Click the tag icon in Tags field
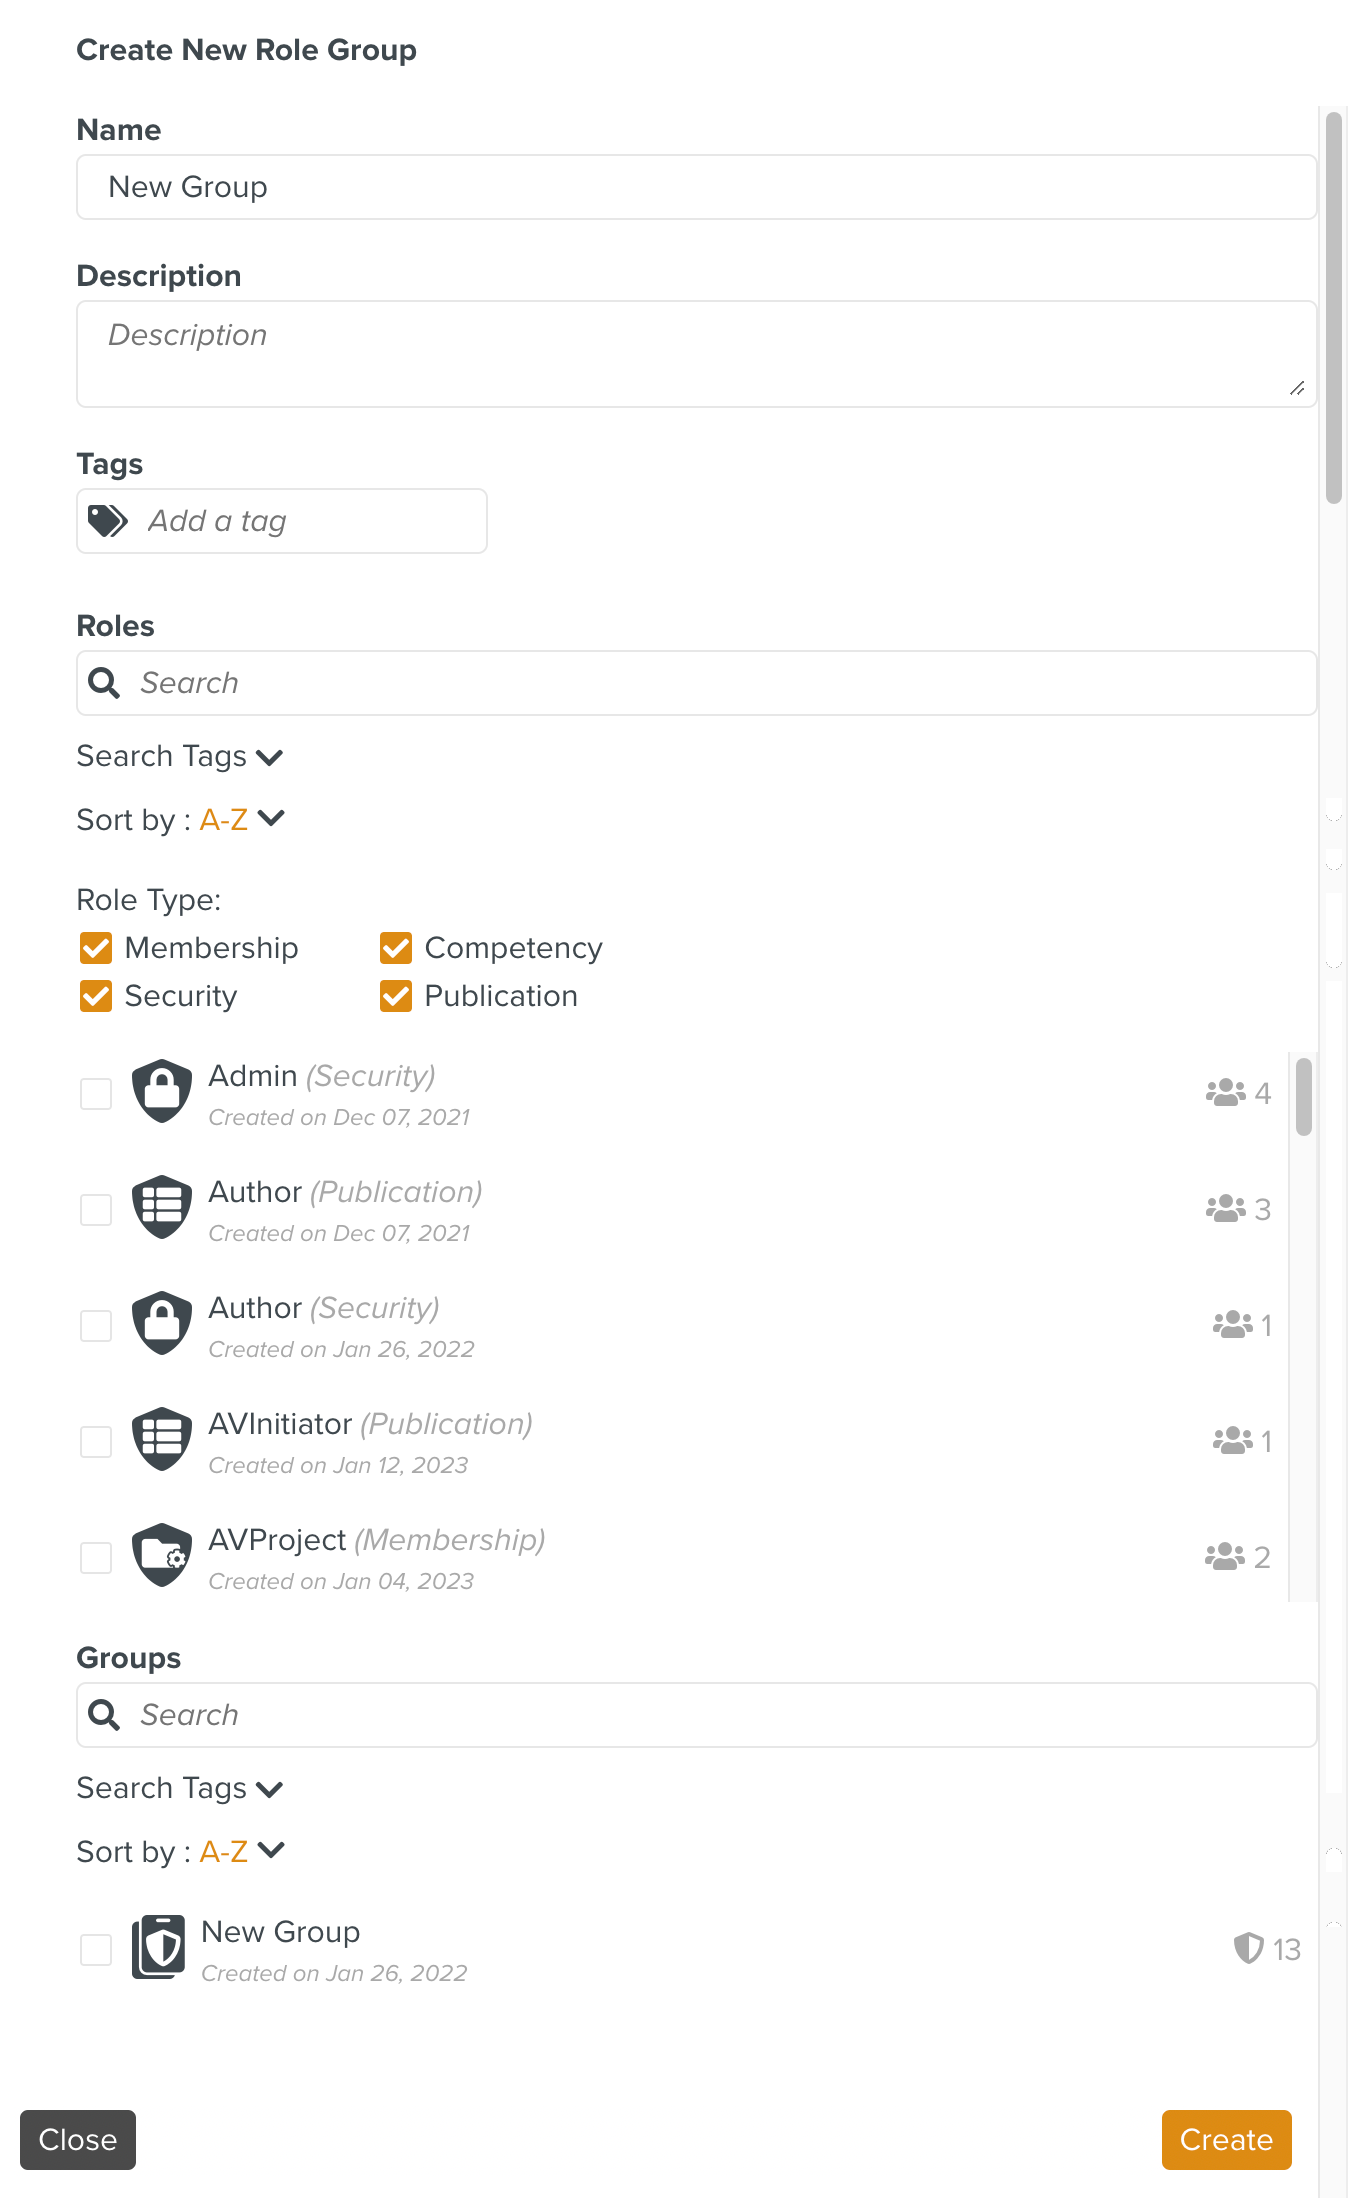Viewport: 1348px width, 2198px height. 108,521
